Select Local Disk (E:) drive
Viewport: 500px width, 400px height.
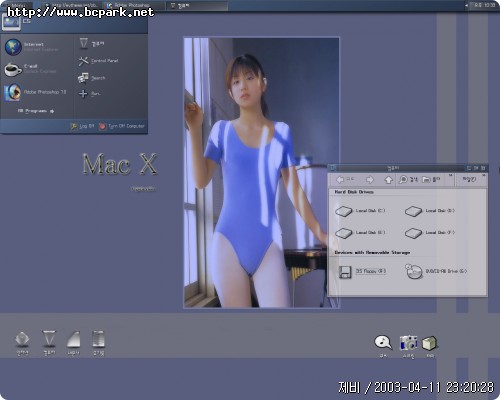[360, 233]
